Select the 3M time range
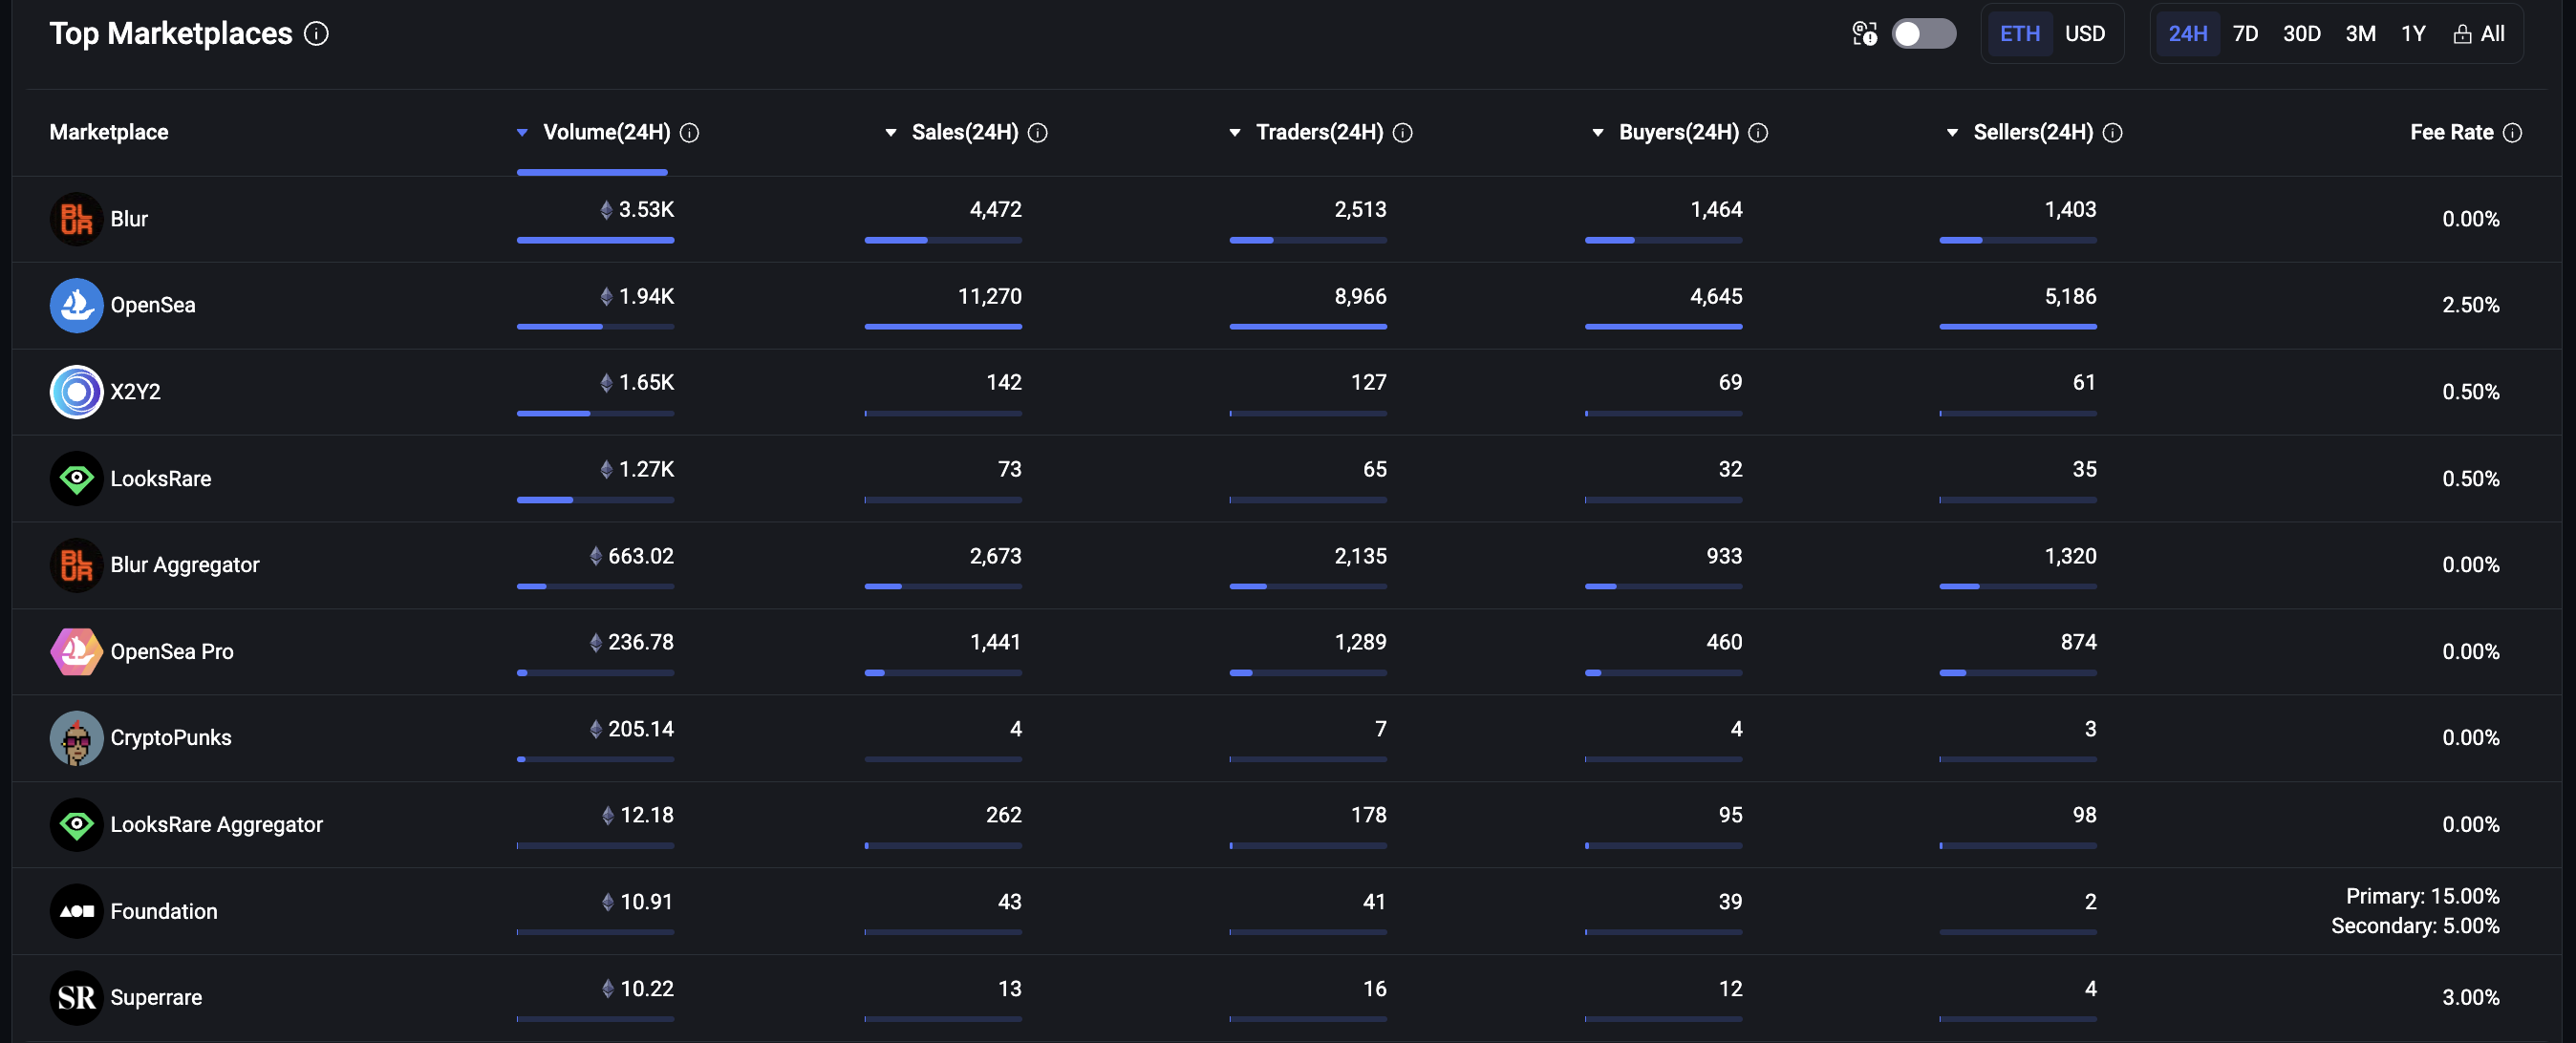The image size is (2576, 1043). (x=2360, y=34)
